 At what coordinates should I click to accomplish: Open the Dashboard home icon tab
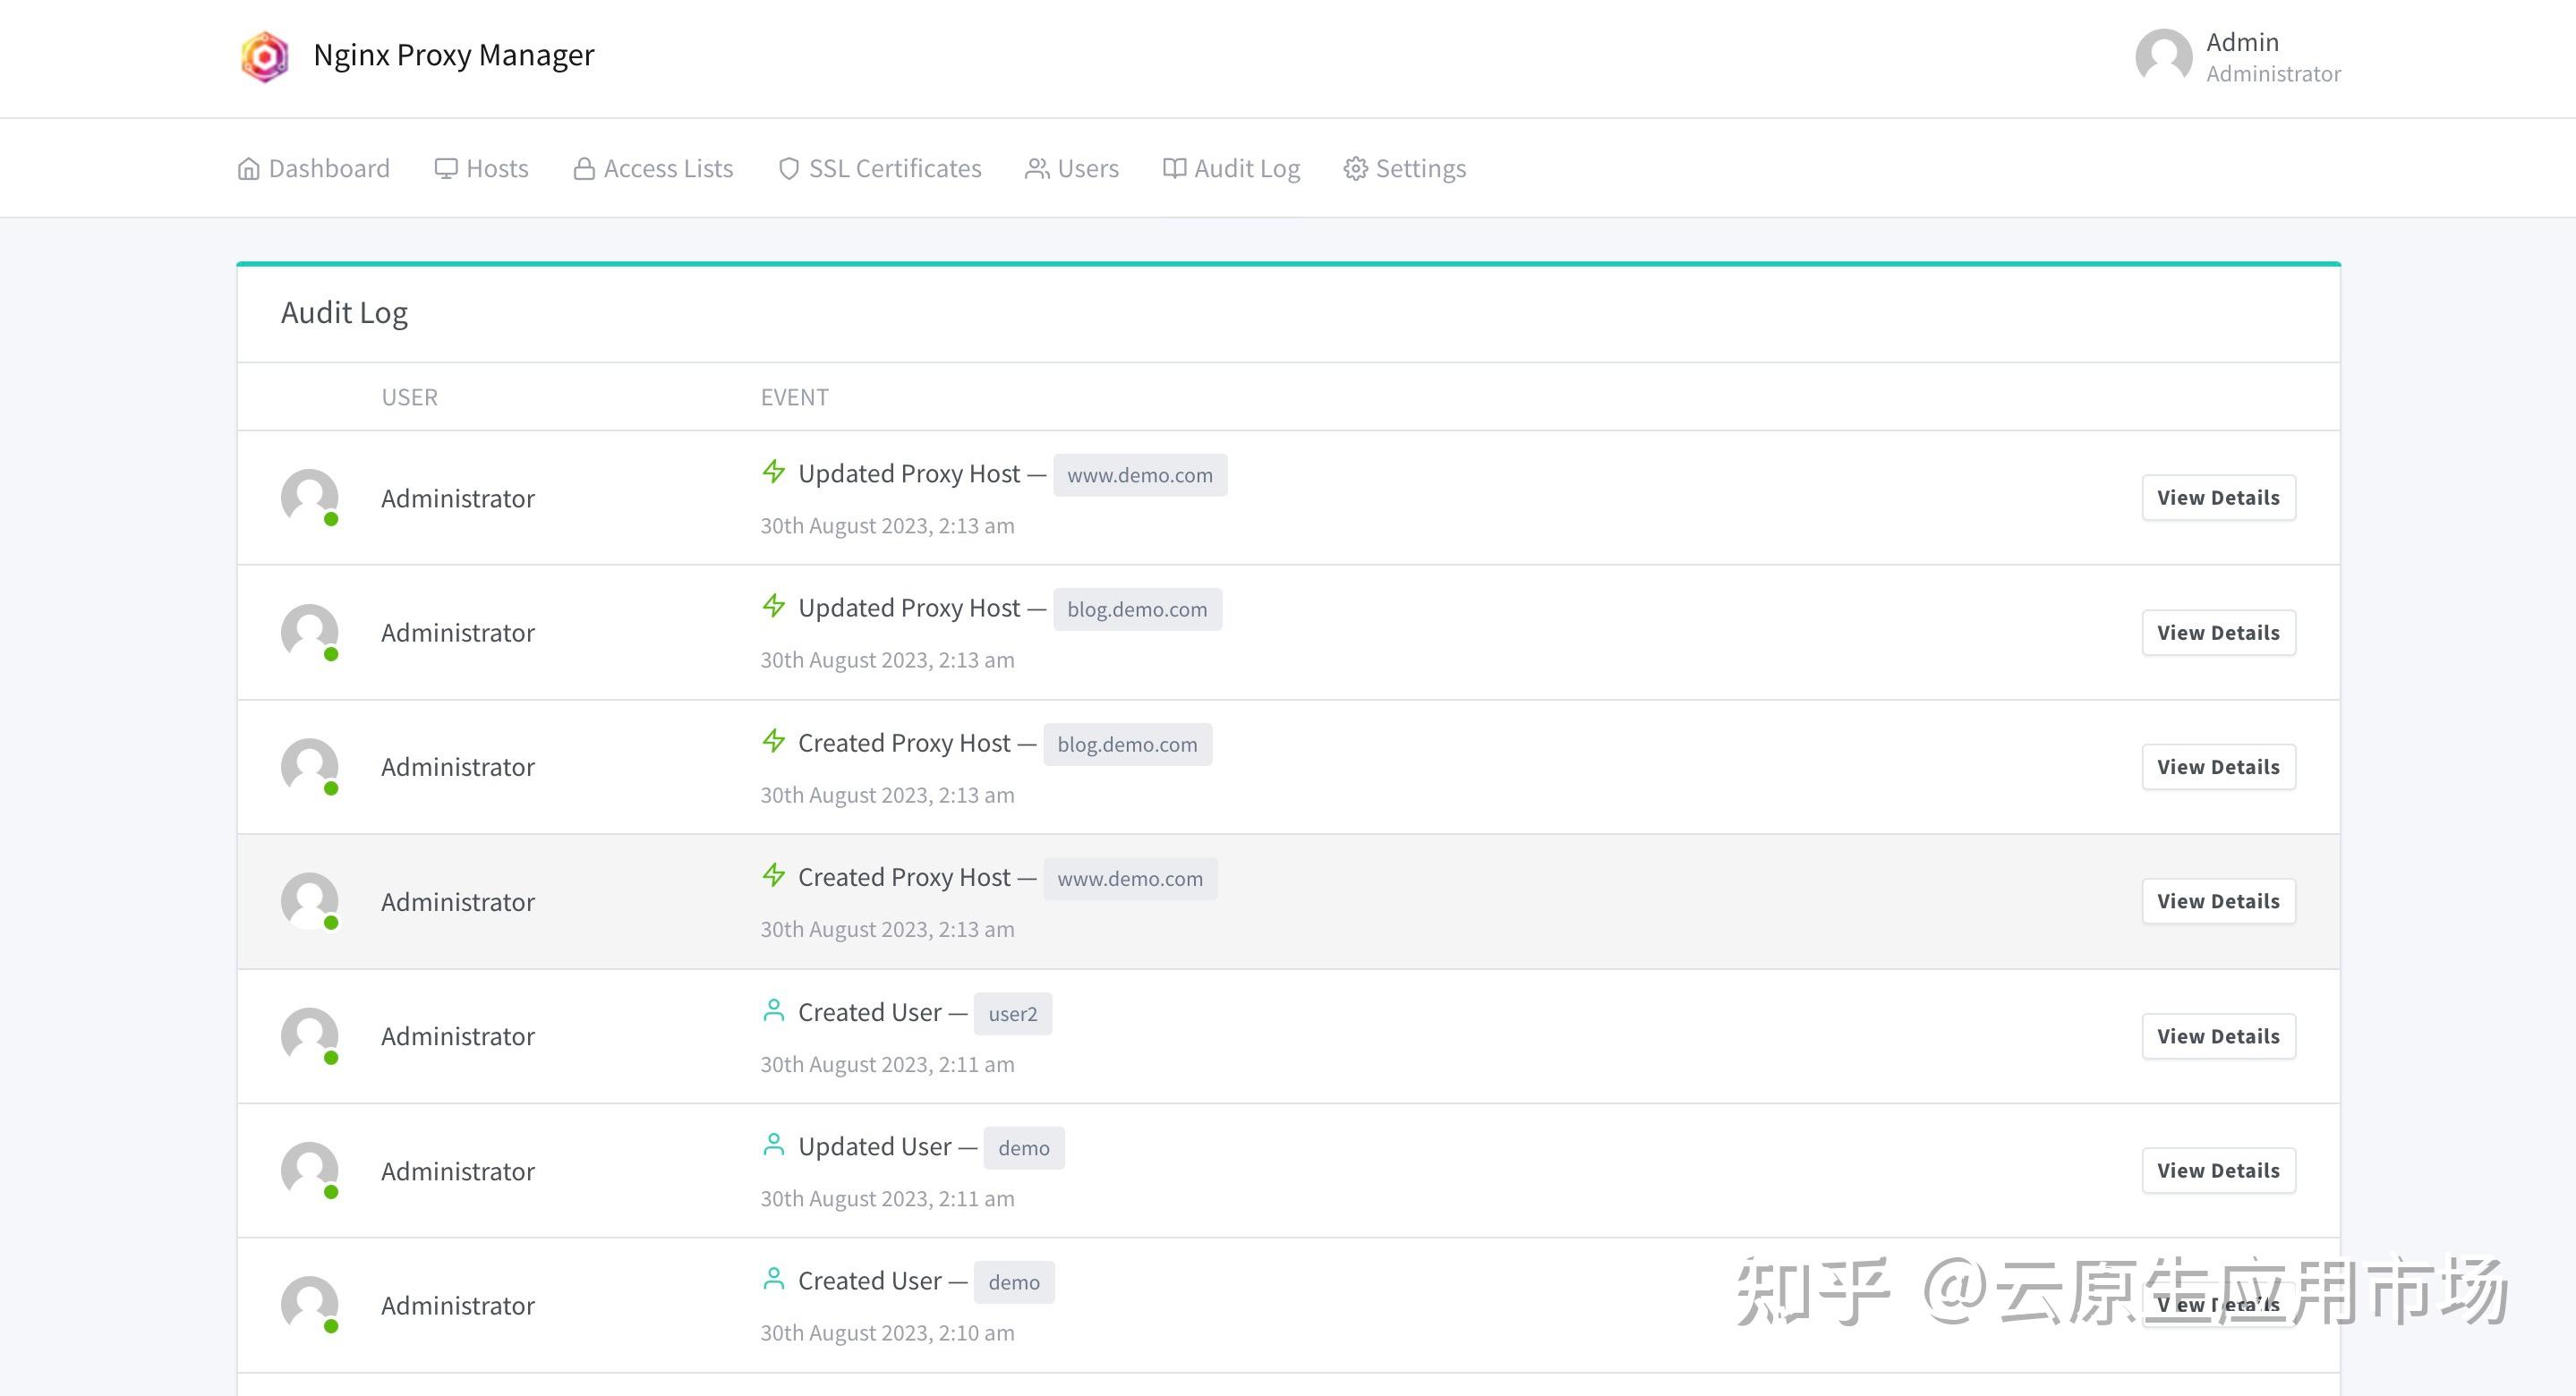(248, 169)
